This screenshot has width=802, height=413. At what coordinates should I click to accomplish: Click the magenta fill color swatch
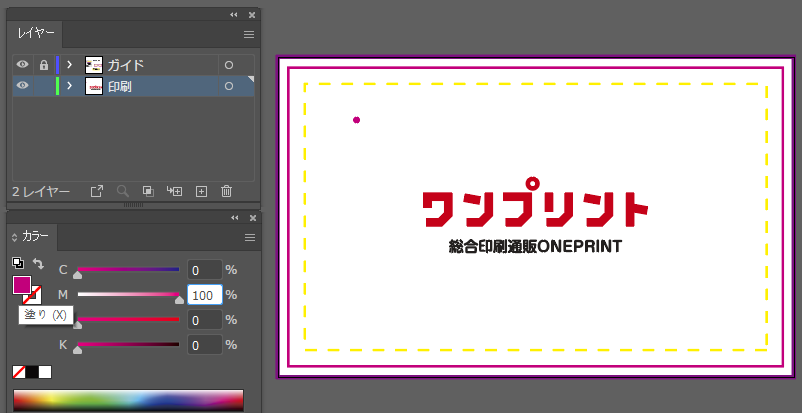(21, 285)
